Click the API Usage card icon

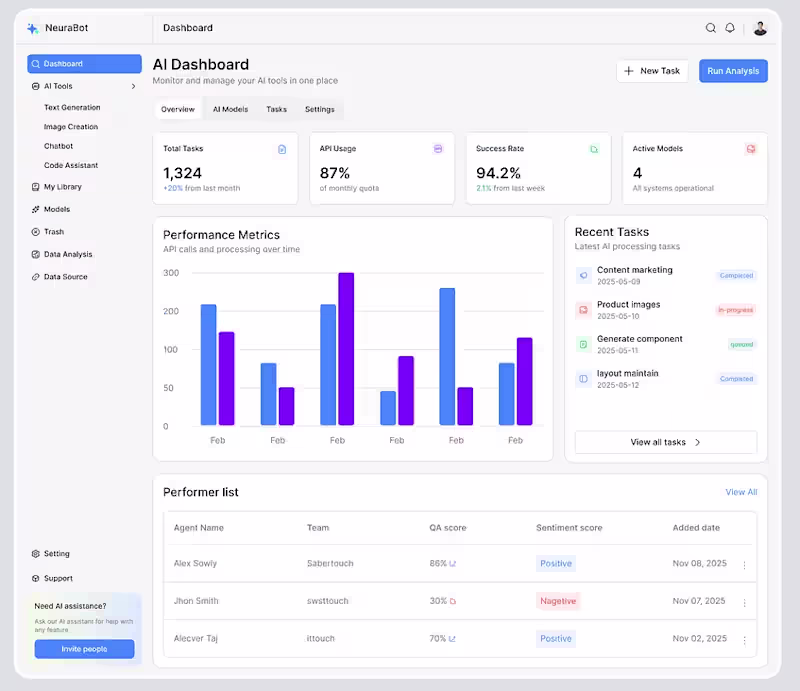438,149
